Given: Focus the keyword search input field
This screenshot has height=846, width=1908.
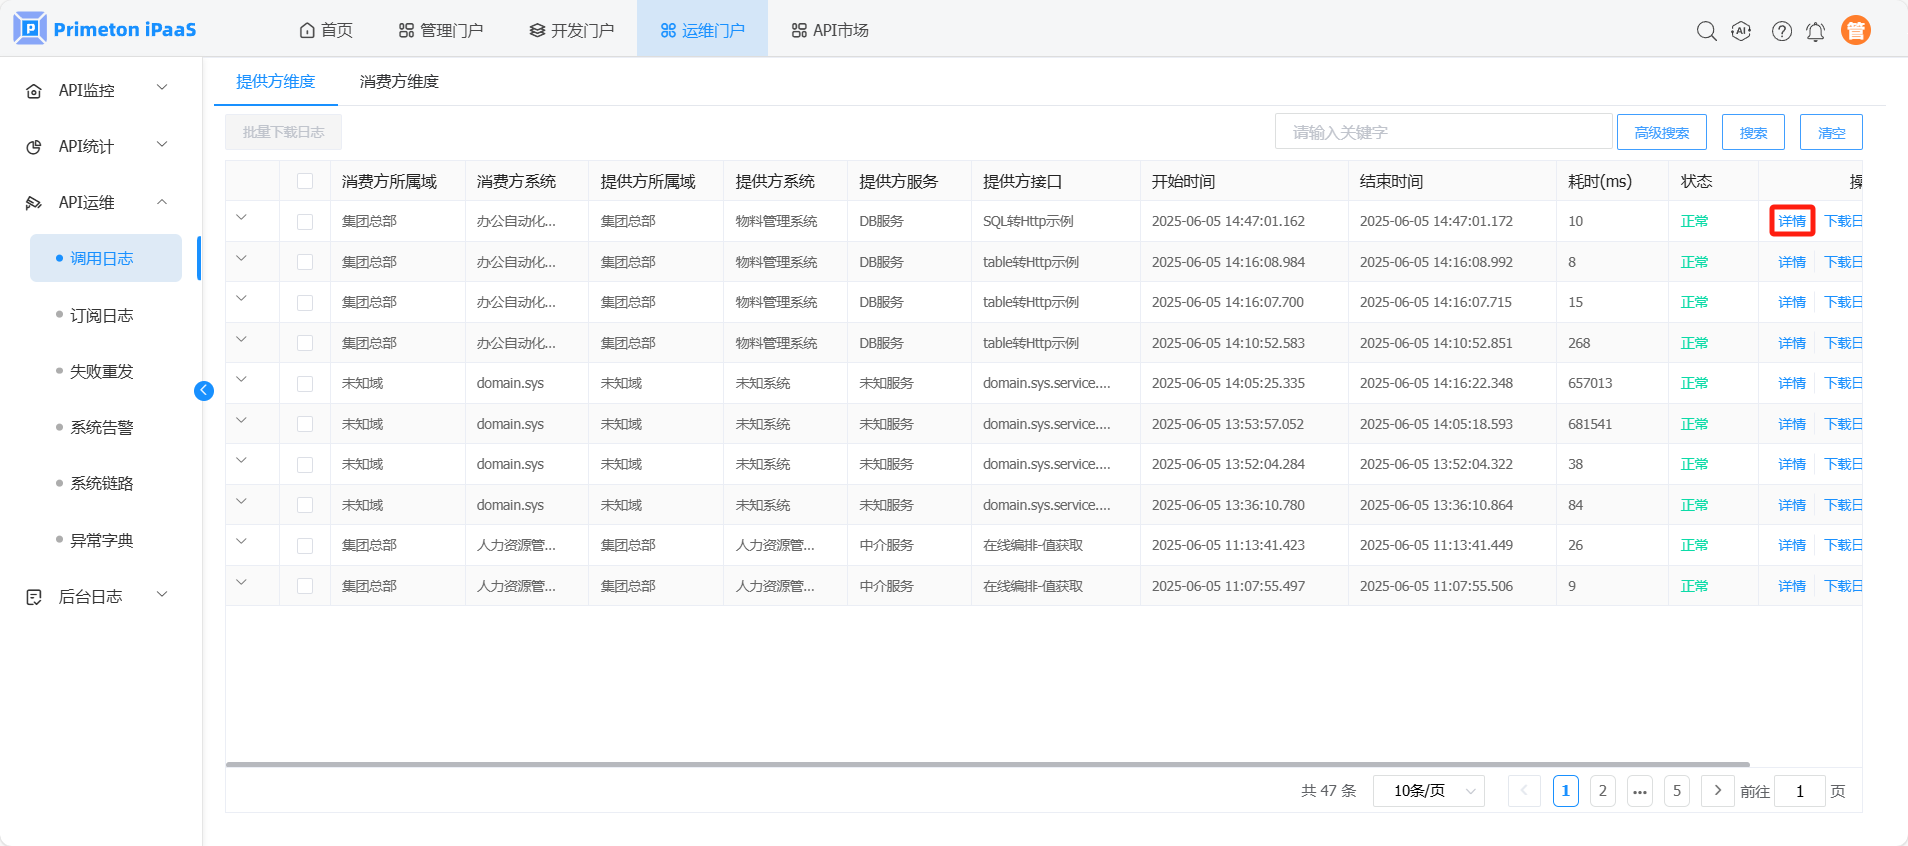Looking at the screenshot, I should click(x=1442, y=132).
